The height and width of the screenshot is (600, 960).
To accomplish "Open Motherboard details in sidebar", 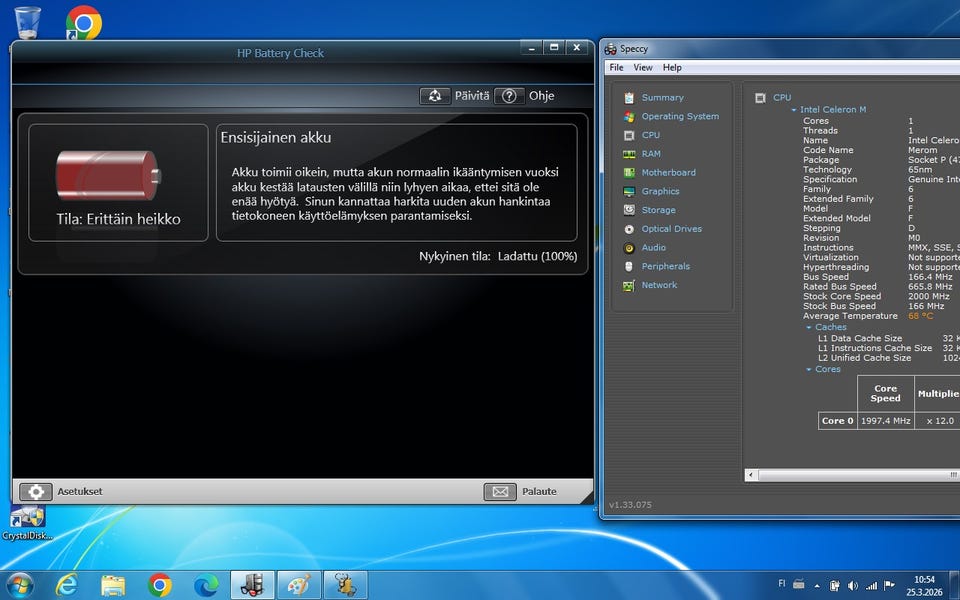I will [x=668, y=173].
